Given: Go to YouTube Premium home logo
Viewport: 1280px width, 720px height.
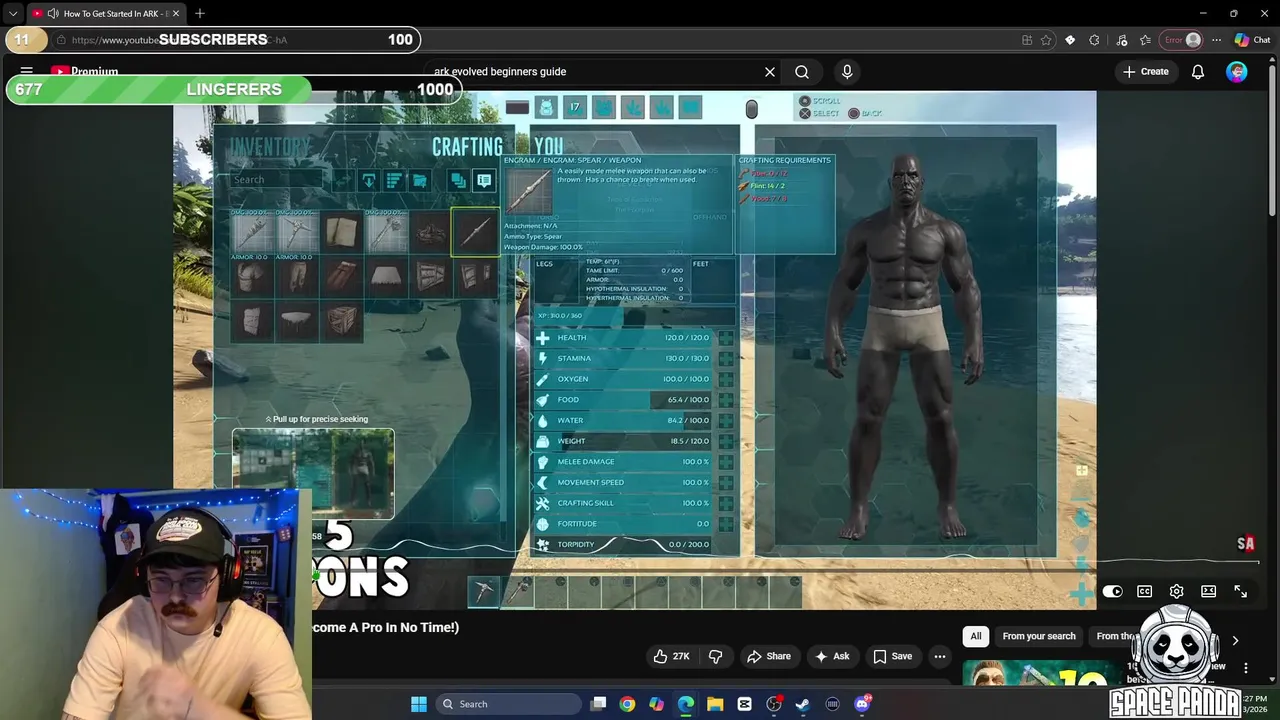Looking at the screenshot, I should 85,71.
